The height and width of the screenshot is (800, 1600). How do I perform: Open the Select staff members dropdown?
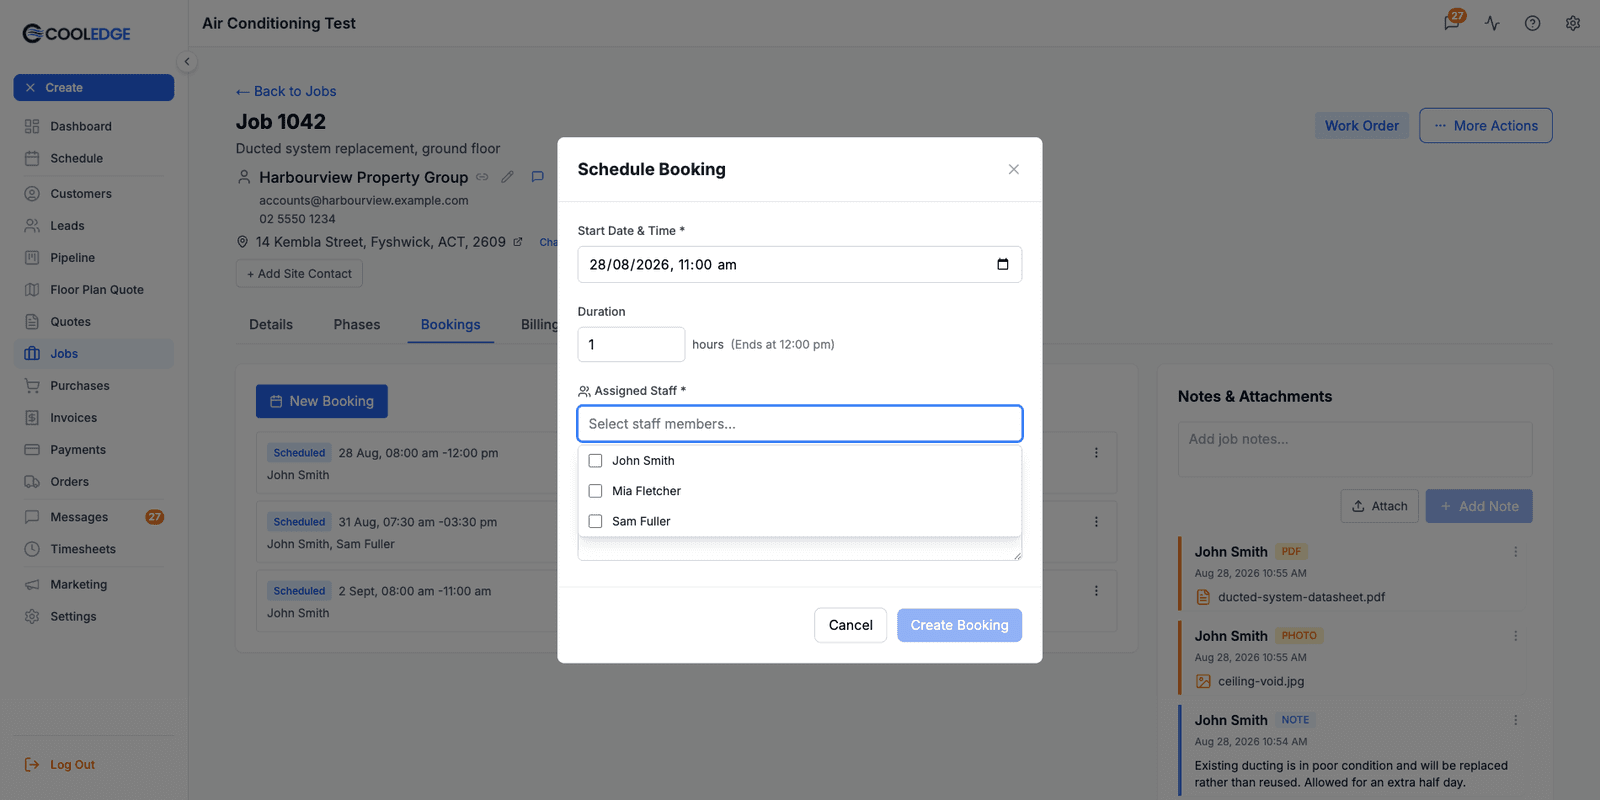[800, 424]
